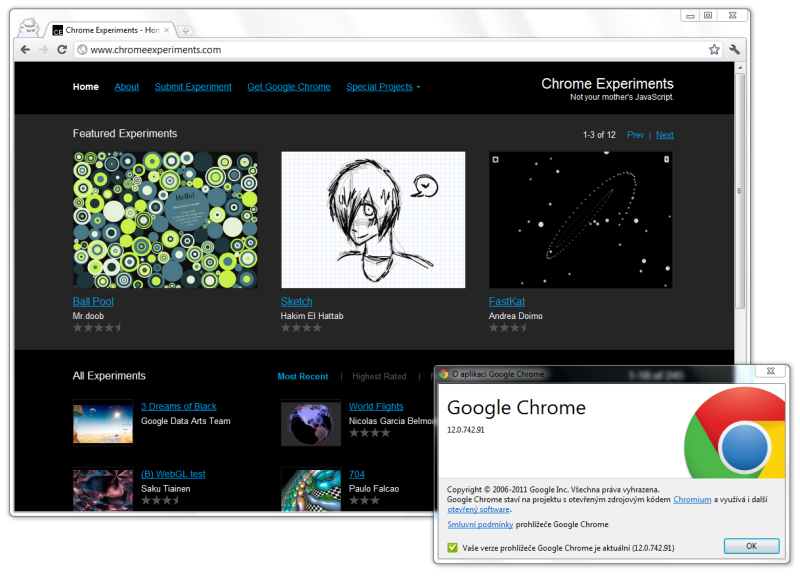Open the About page link
The height and width of the screenshot is (577, 800).
pos(127,87)
